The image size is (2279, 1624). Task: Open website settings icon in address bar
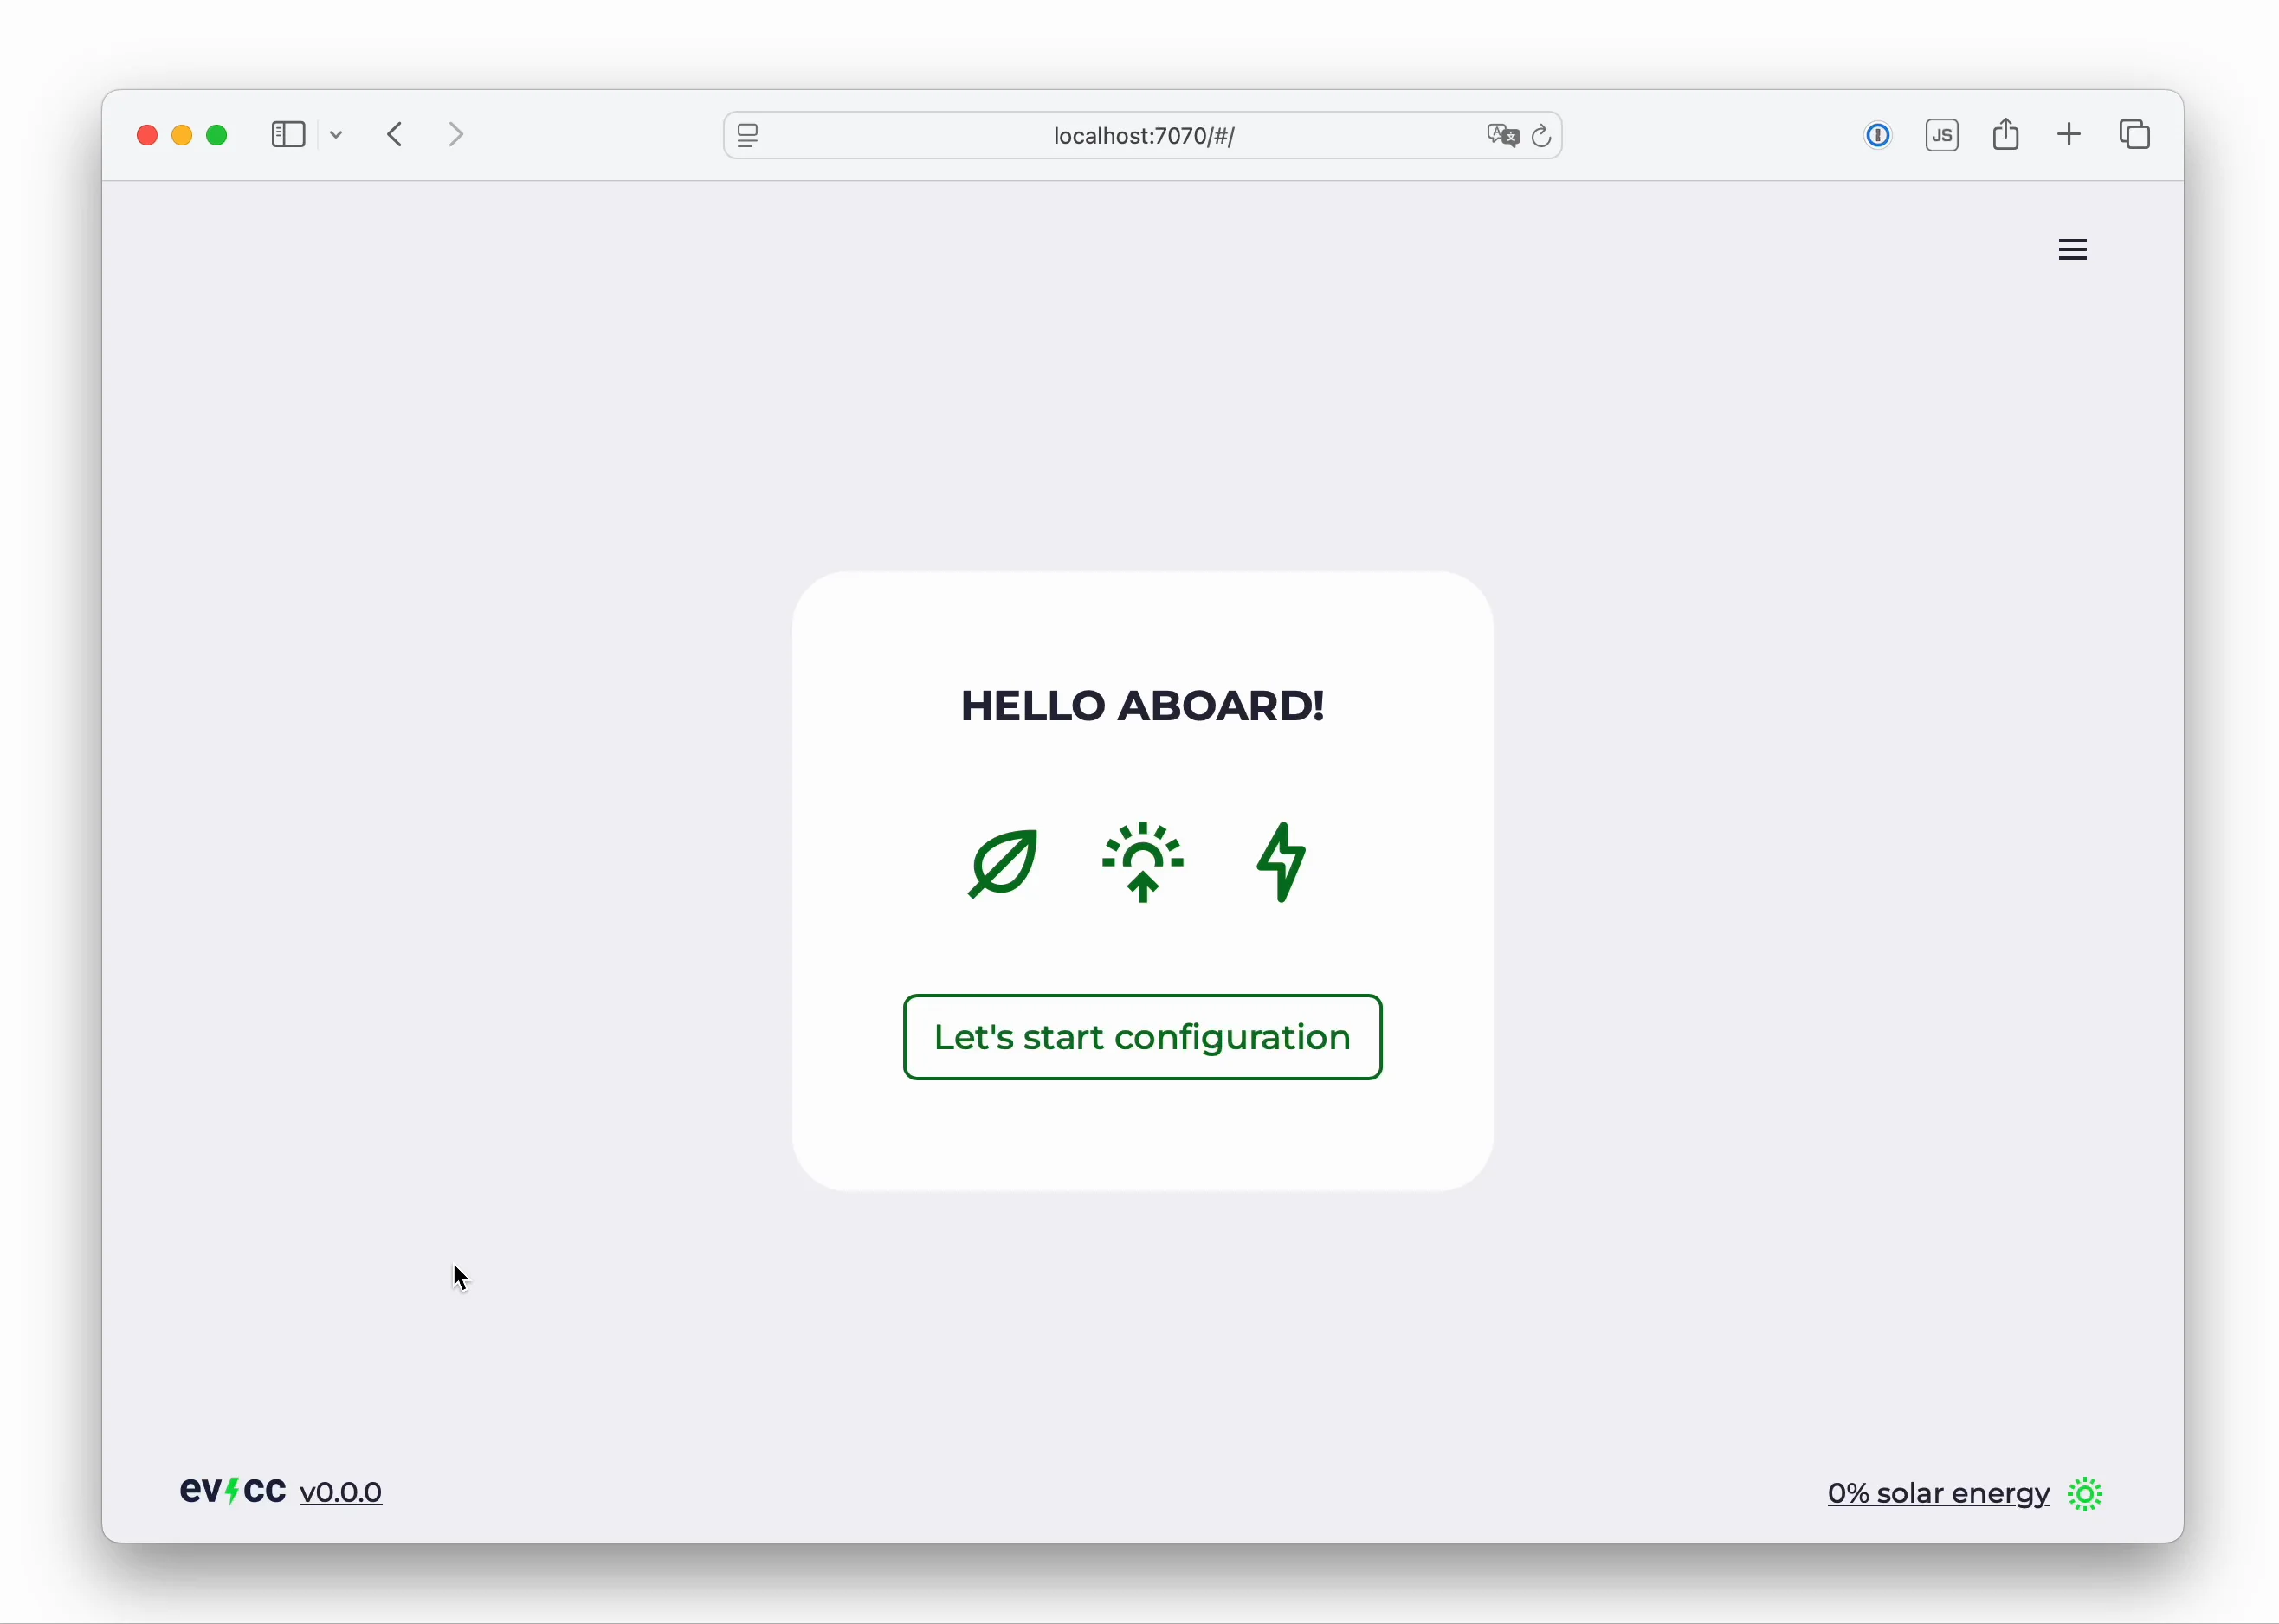click(748, 136)
